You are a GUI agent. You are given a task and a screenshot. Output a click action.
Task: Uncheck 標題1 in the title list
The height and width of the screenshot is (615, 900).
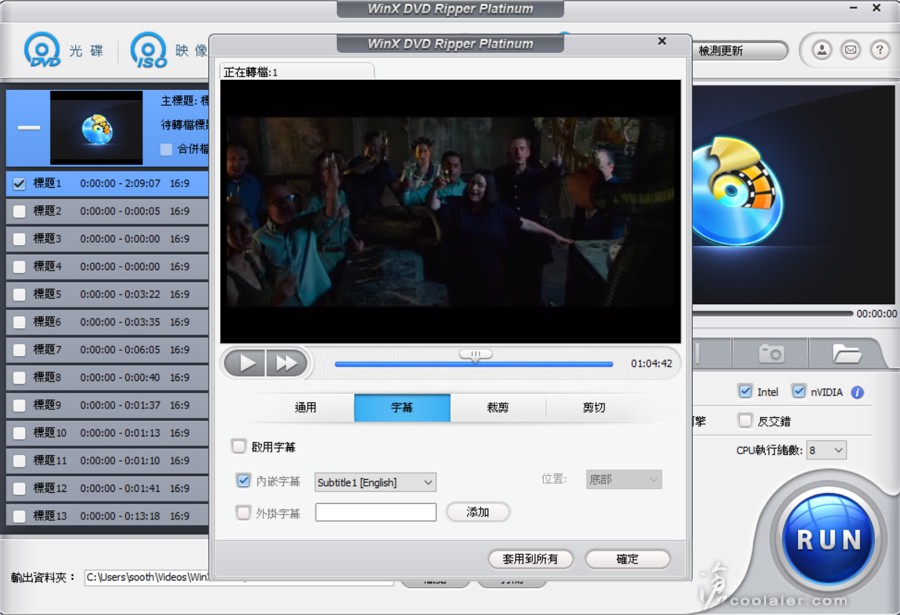(19, 184)
